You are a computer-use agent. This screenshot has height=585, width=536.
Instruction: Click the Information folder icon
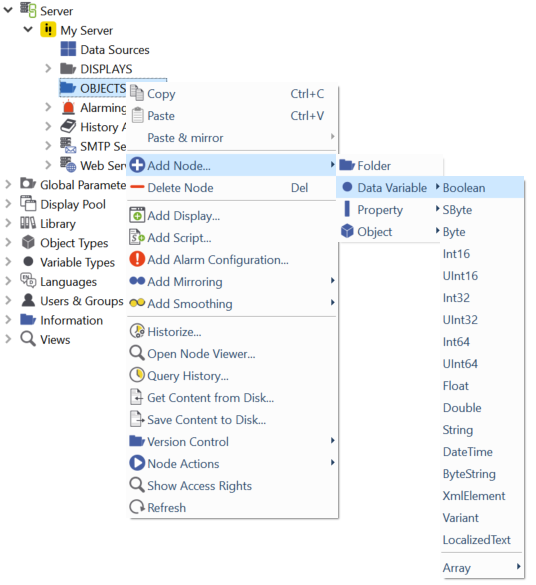click(28, 319)
